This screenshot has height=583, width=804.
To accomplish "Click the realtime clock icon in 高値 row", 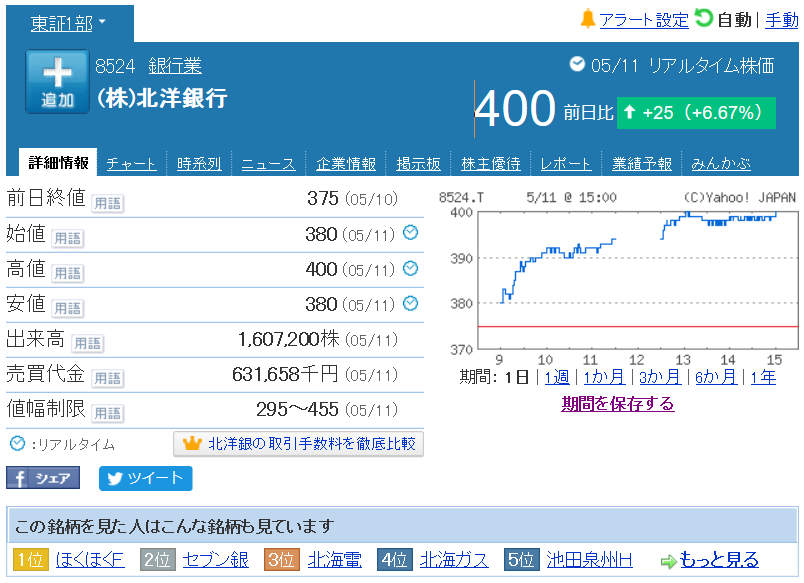I will [410, 268].
